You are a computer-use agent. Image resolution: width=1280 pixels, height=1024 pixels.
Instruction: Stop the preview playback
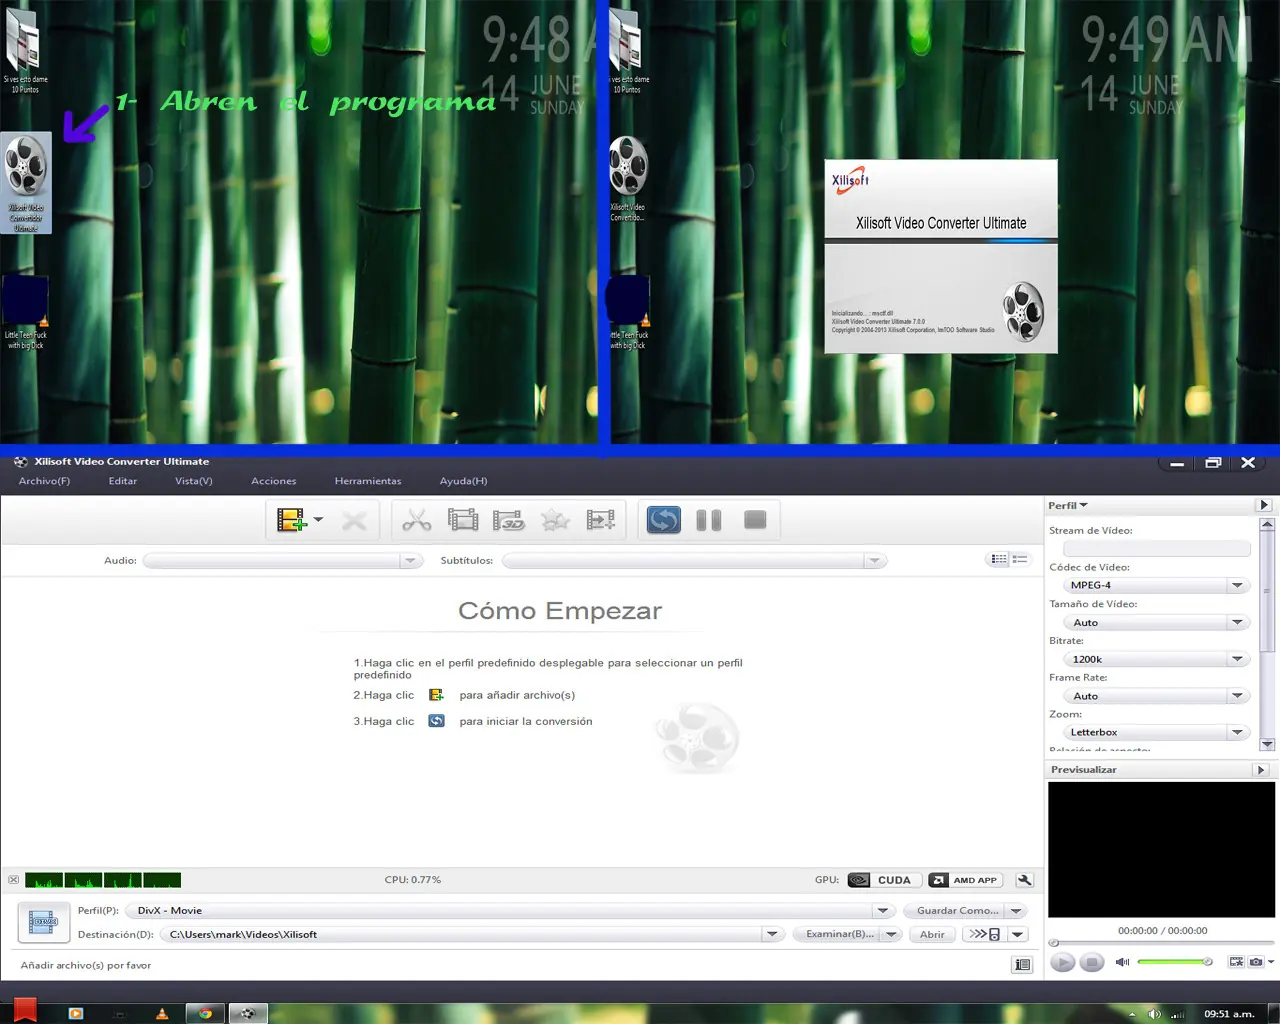[x=1092, y=962]
